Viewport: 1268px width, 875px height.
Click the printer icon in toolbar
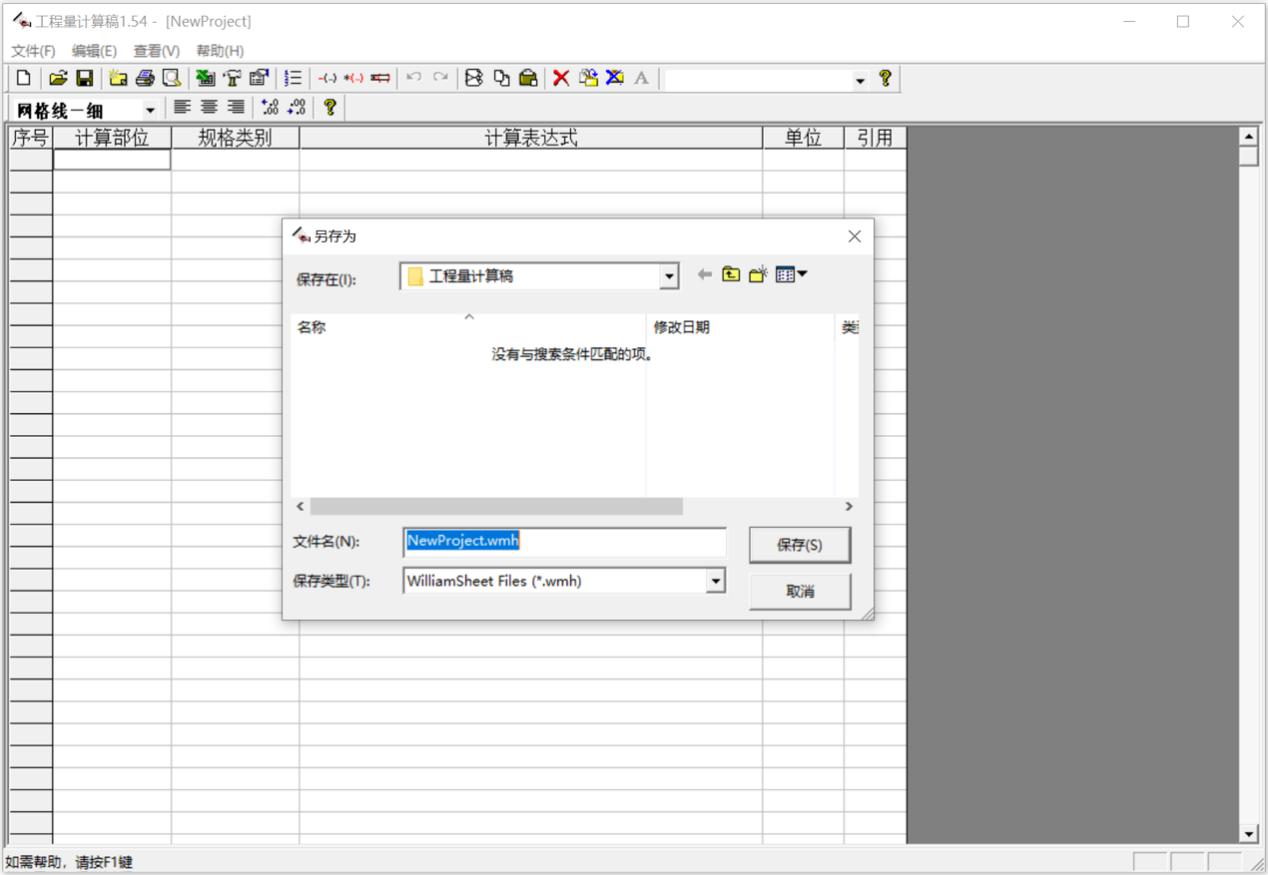coord(145,78)
